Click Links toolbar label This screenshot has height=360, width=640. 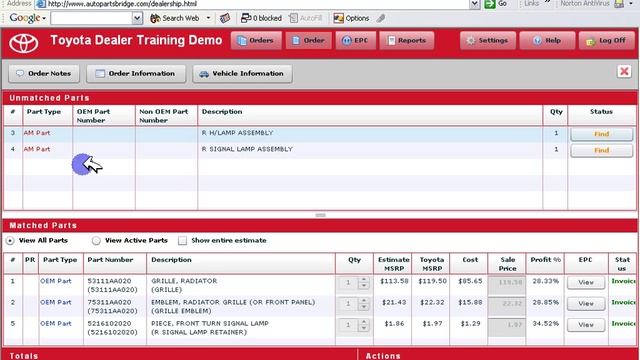point(531,3)
